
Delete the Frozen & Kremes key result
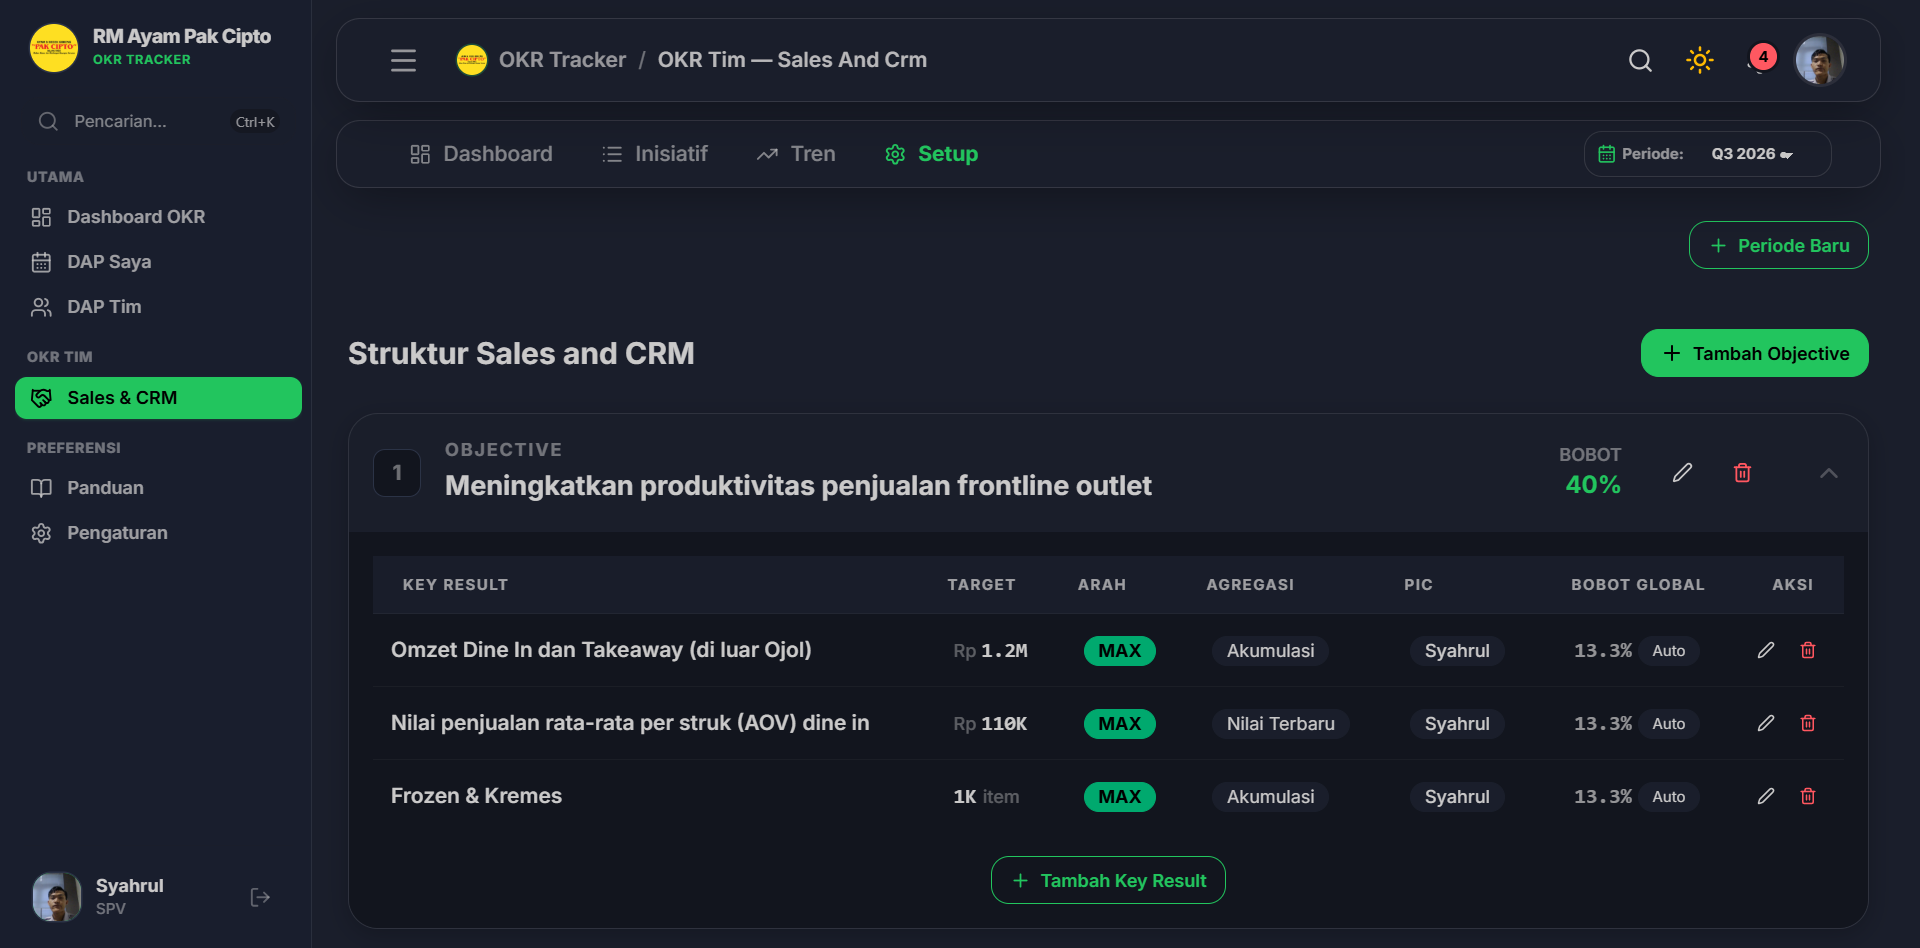[x=1808, y=796]
